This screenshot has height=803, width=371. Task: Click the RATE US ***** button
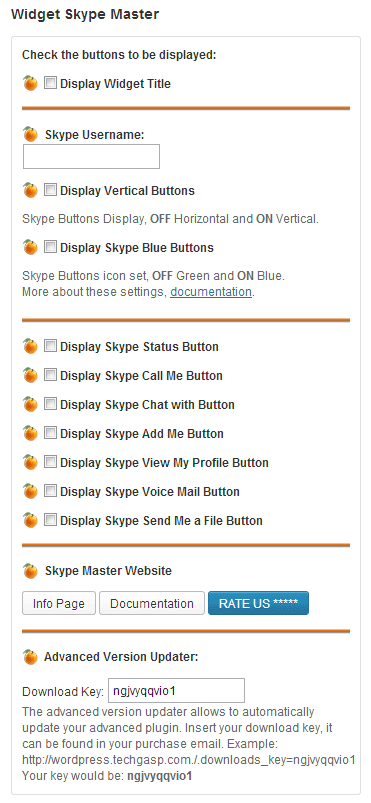tap(258, 603)
